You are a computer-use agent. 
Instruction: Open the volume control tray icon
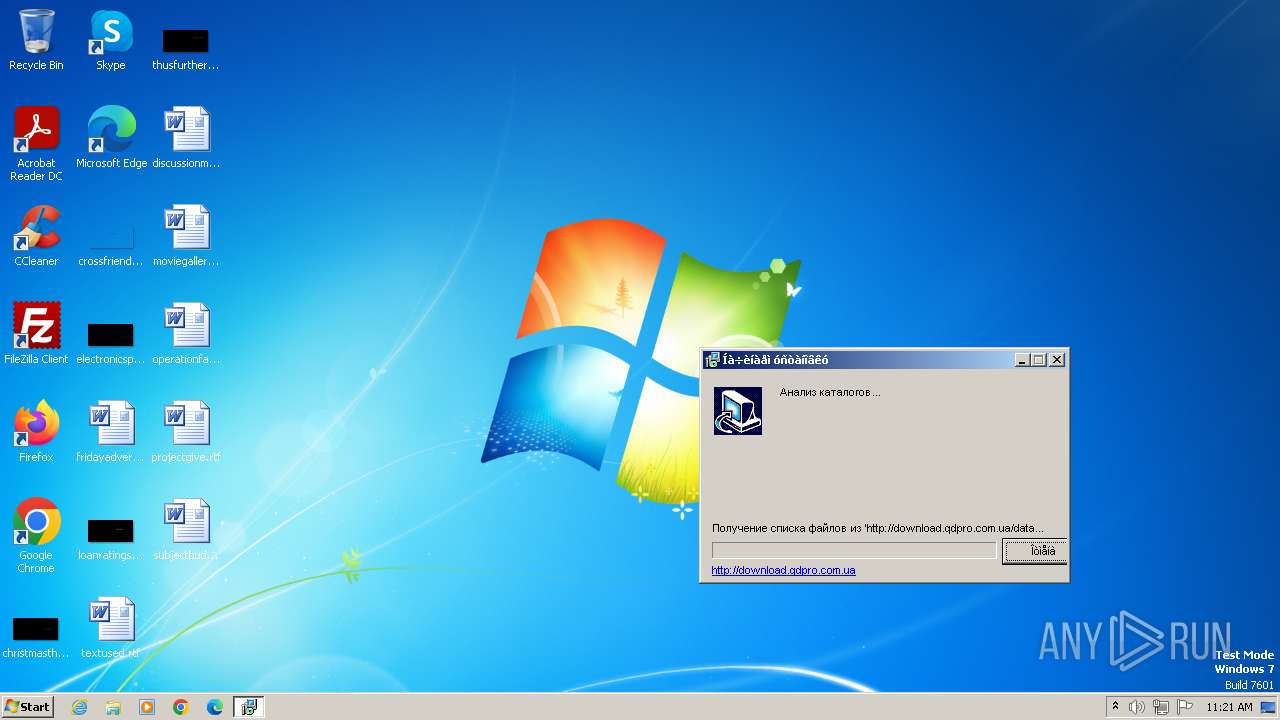[1137, 707]
